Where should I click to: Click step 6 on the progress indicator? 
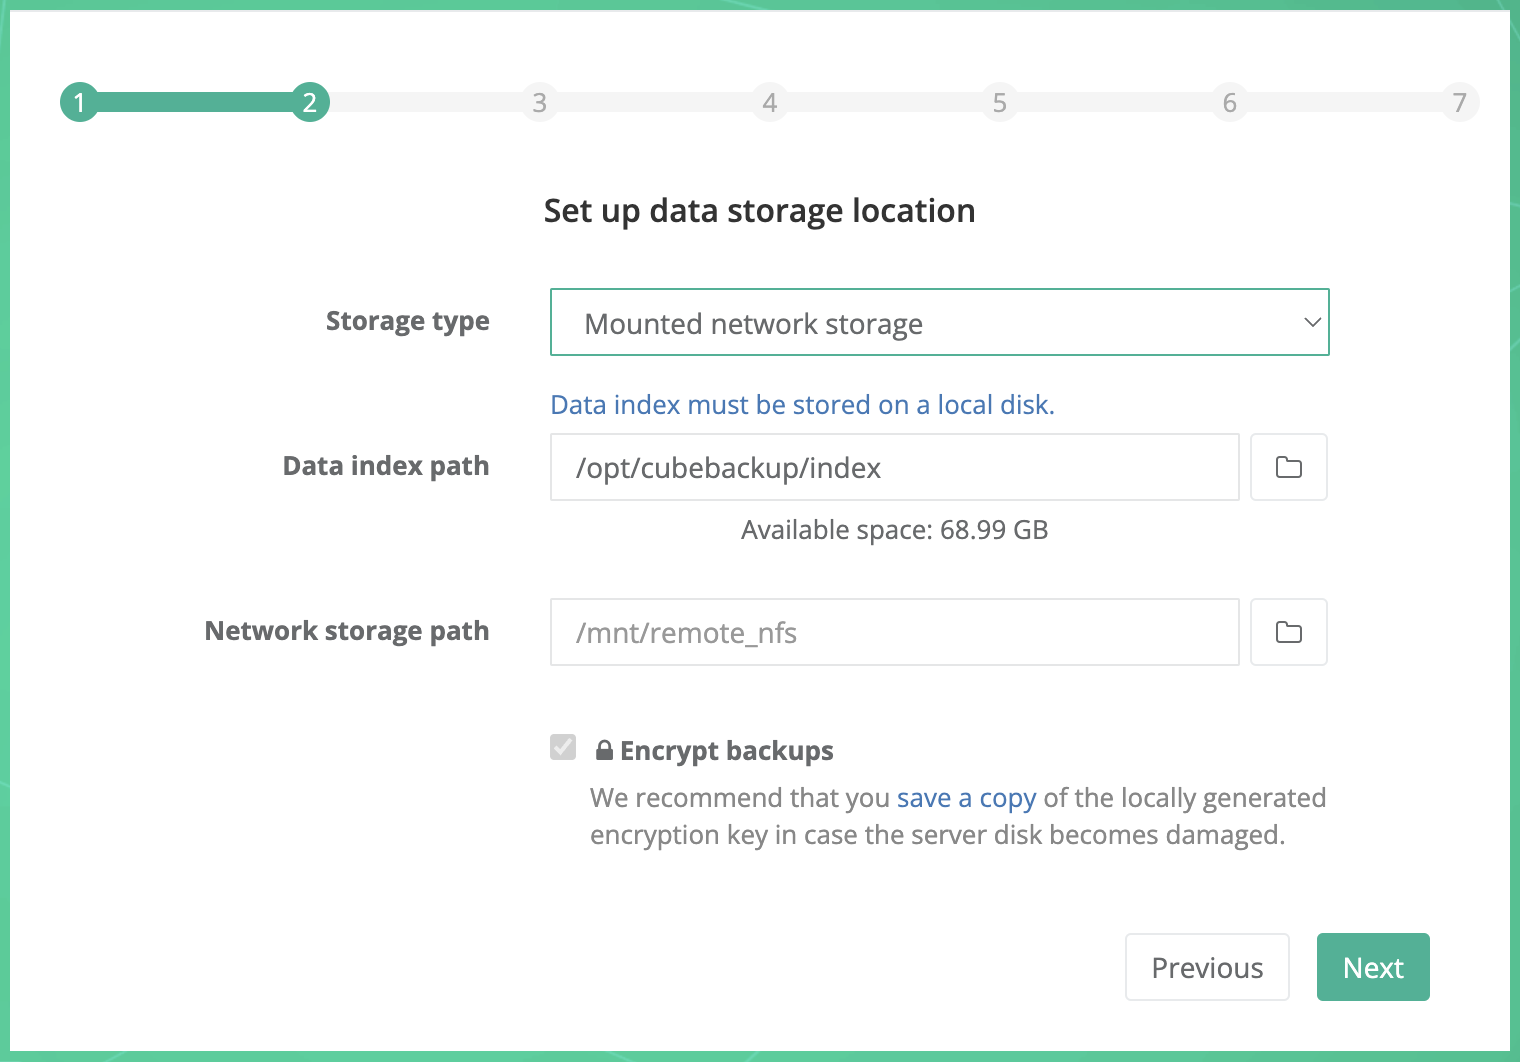click(1229, 102)
